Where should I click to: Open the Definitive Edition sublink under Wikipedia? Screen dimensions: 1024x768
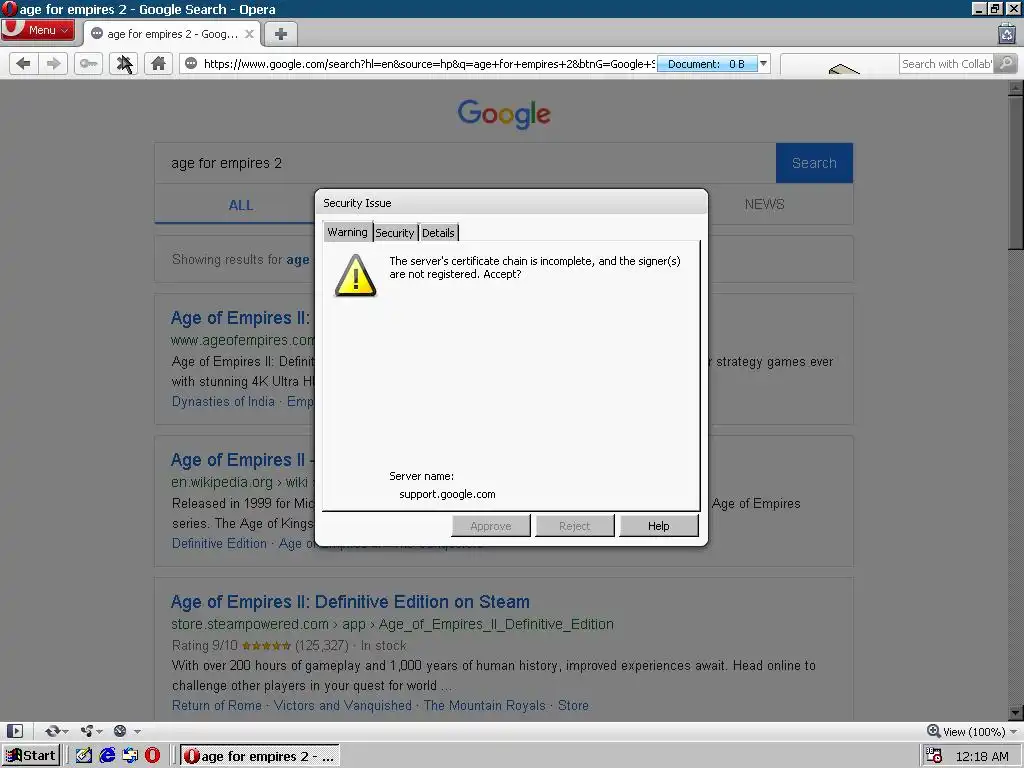point(219,543)
